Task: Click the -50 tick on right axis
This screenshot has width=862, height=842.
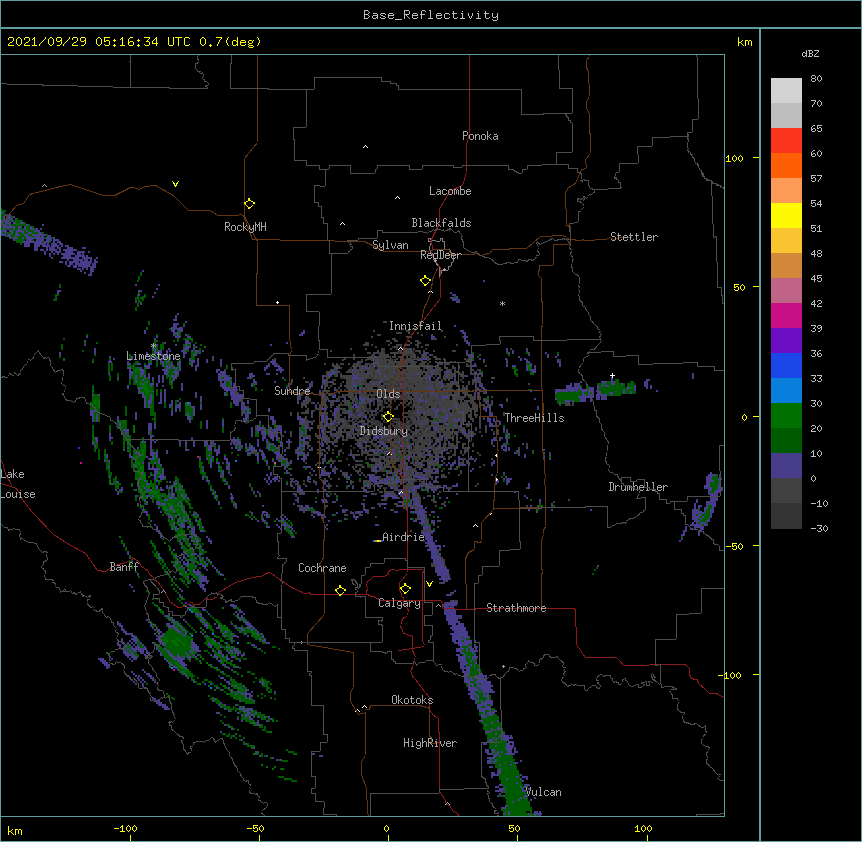Action: point(734,546)
